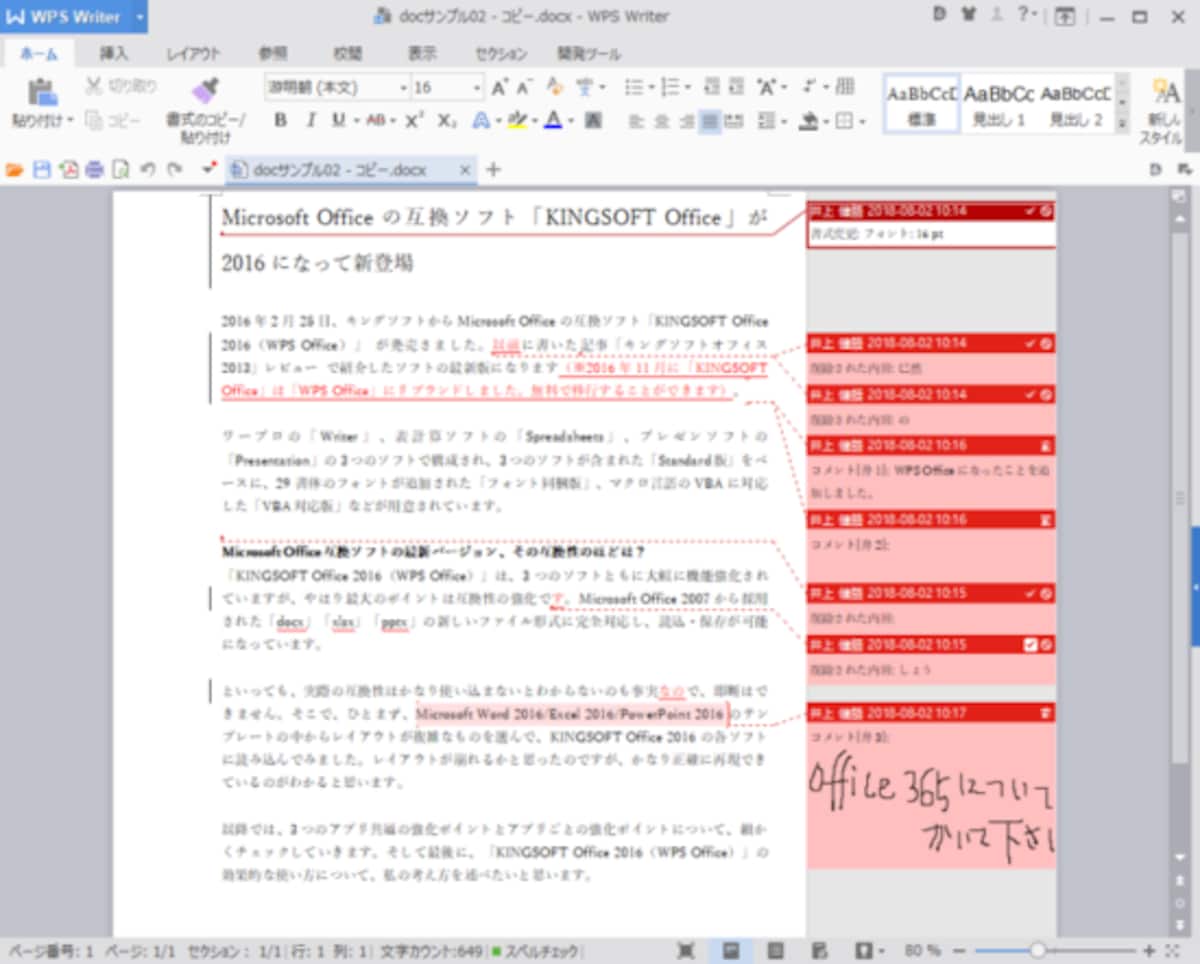Viewport: 1200px width, 964px height.
Task: Click the open folder icon in quick toolbar
Action: [14, 170]
